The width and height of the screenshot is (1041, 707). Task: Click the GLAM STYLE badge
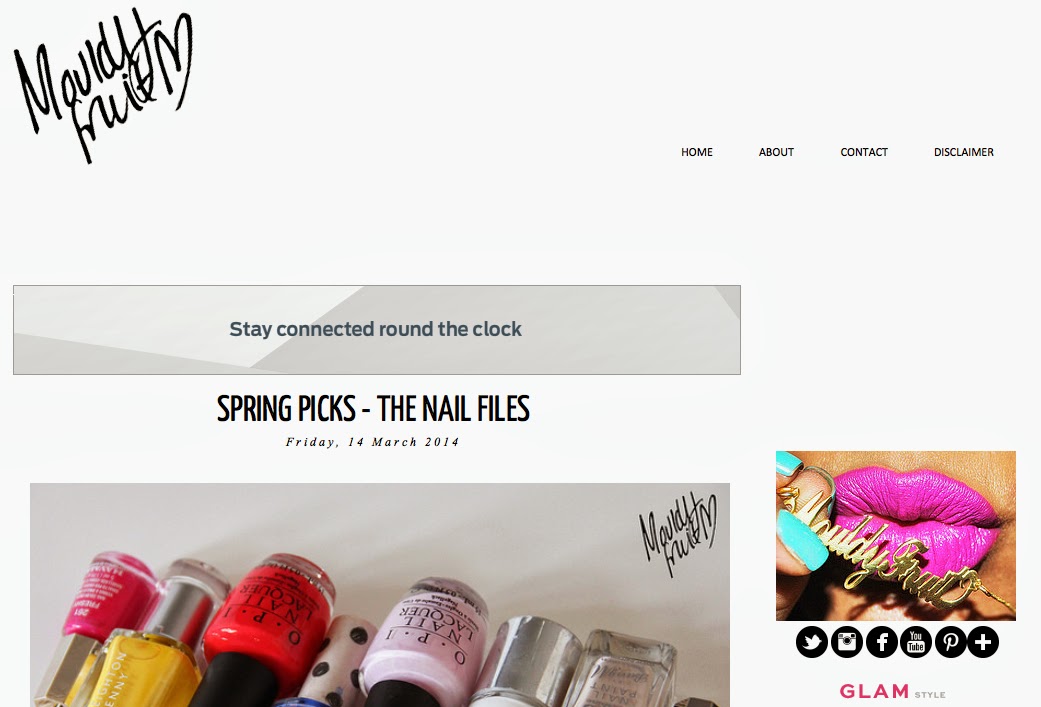[x=892, y=692]
